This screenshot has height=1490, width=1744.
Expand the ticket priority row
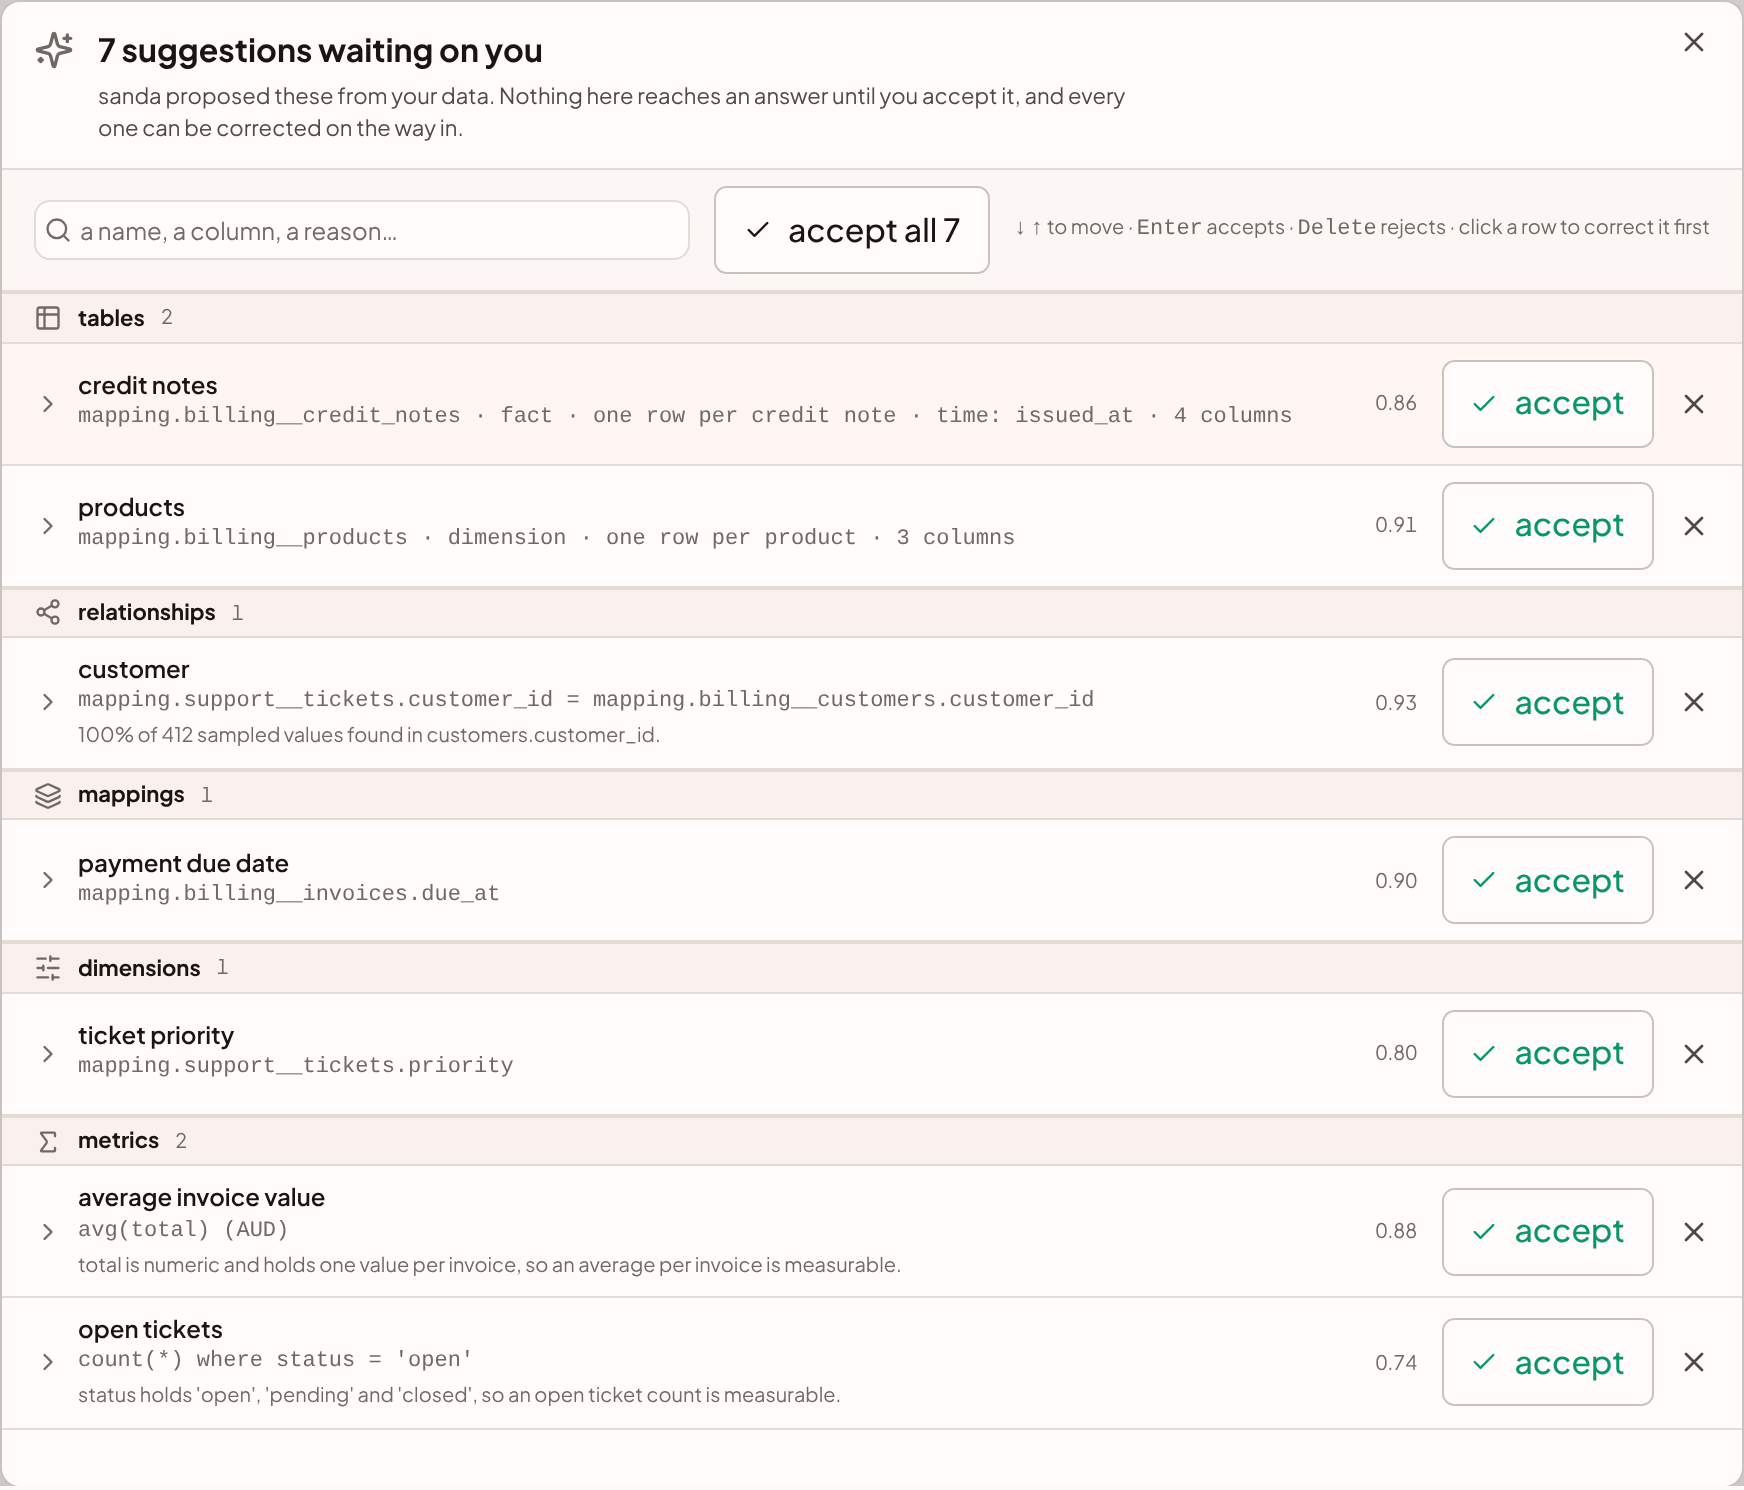click(x=47, y=1054)
